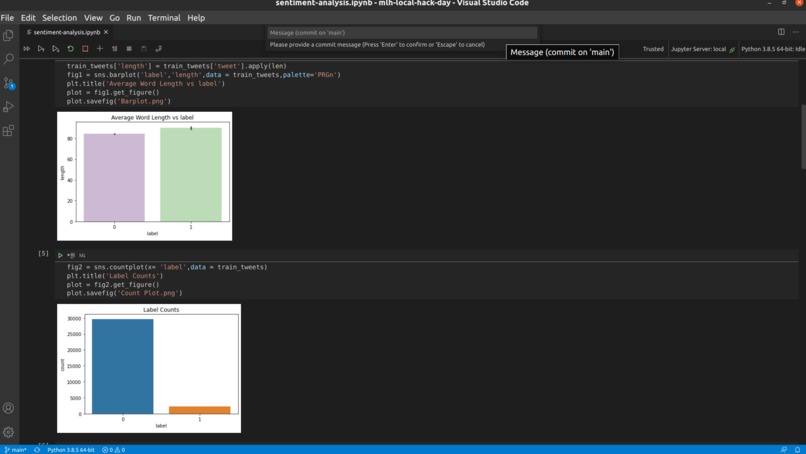The width and height of the screenshot is (806, 454).
Task: Open Source Control view with pending badge
Action: [x=9, y=83]
